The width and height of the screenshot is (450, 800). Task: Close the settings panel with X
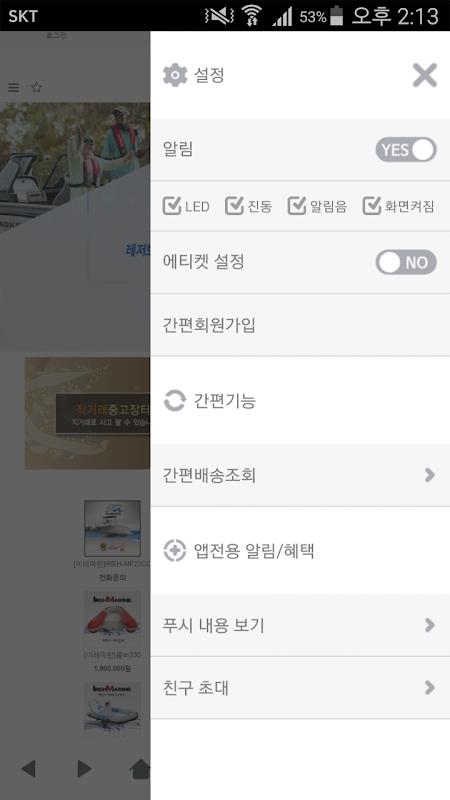tap(424, 76)
